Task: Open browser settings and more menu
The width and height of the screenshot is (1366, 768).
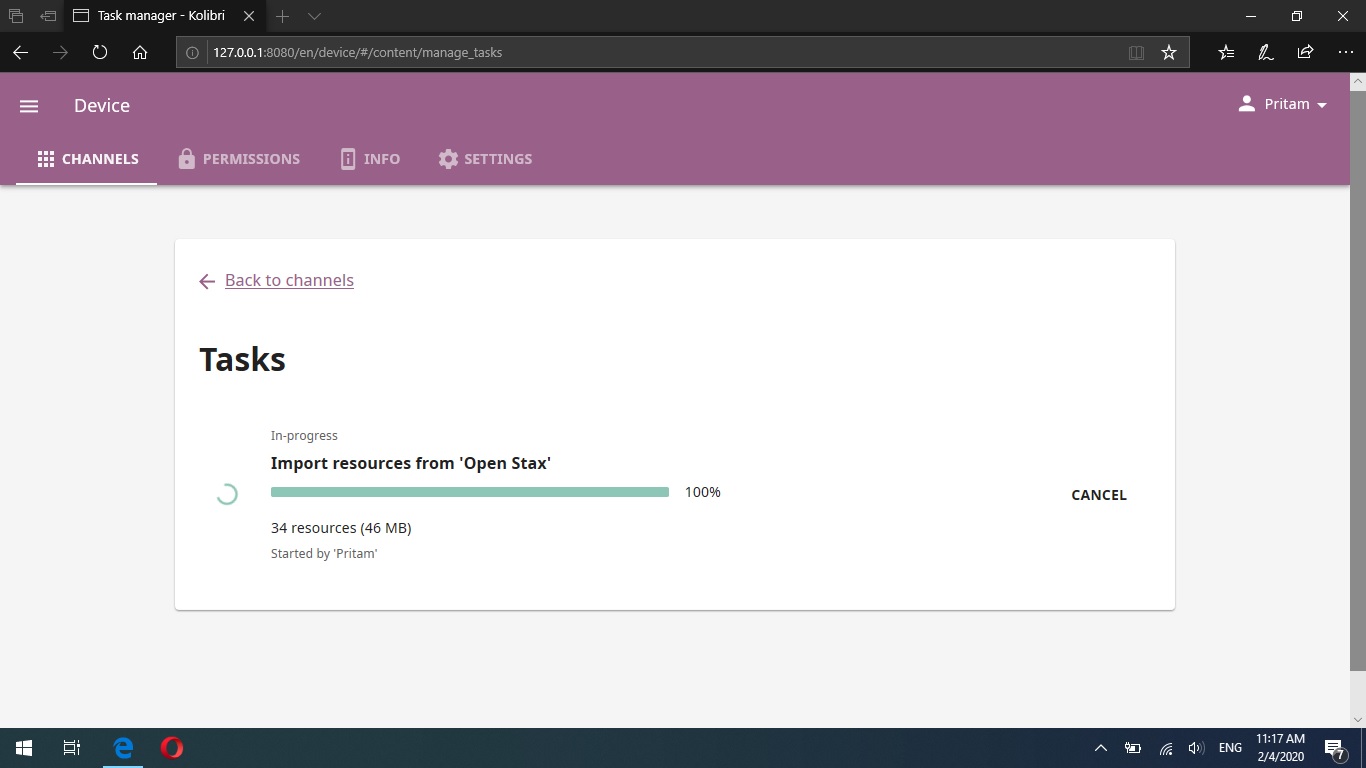Action: click(1345, 53)
